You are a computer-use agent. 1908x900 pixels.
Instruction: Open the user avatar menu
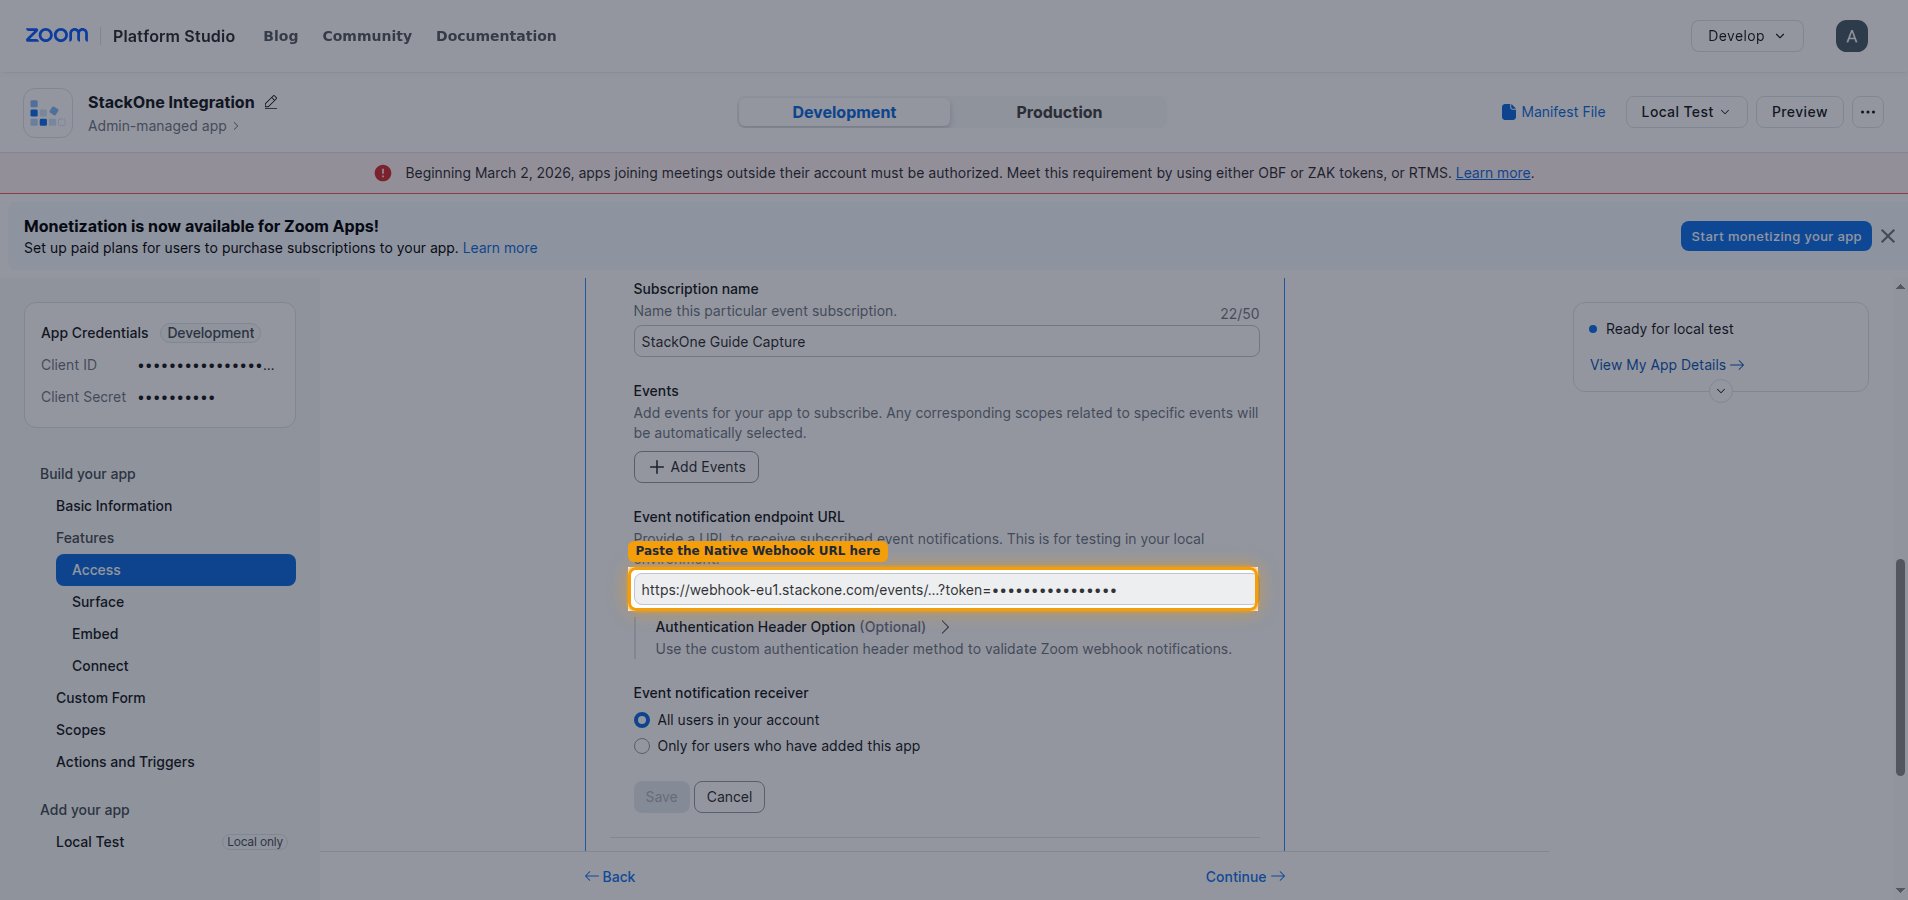(x=1851, y=36)
